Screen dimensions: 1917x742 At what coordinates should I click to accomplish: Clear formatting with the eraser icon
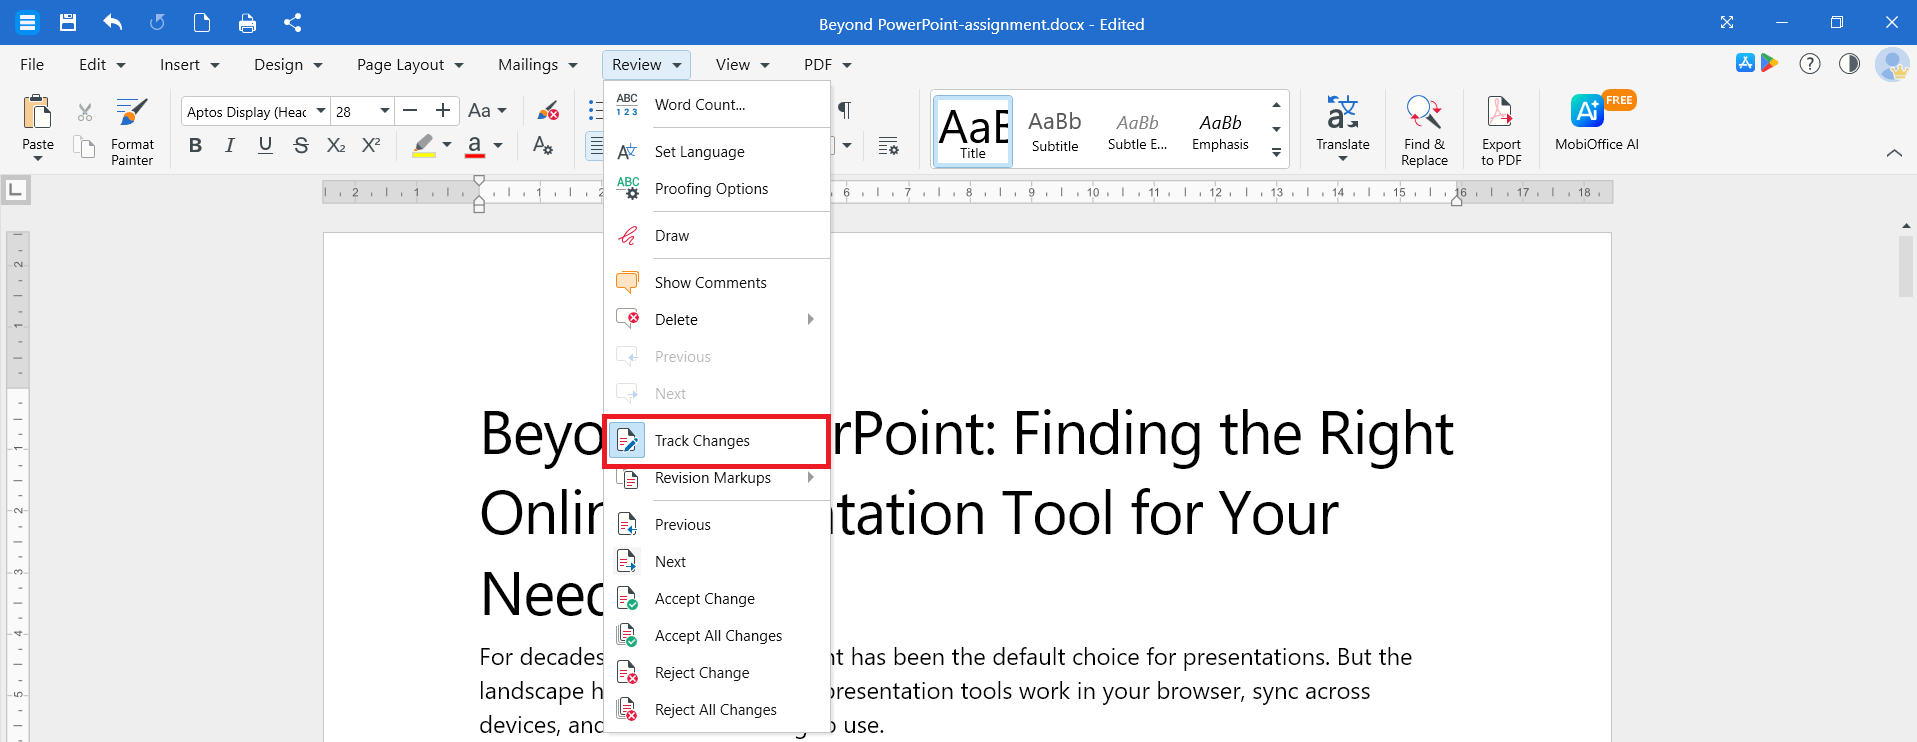(547, 111)
